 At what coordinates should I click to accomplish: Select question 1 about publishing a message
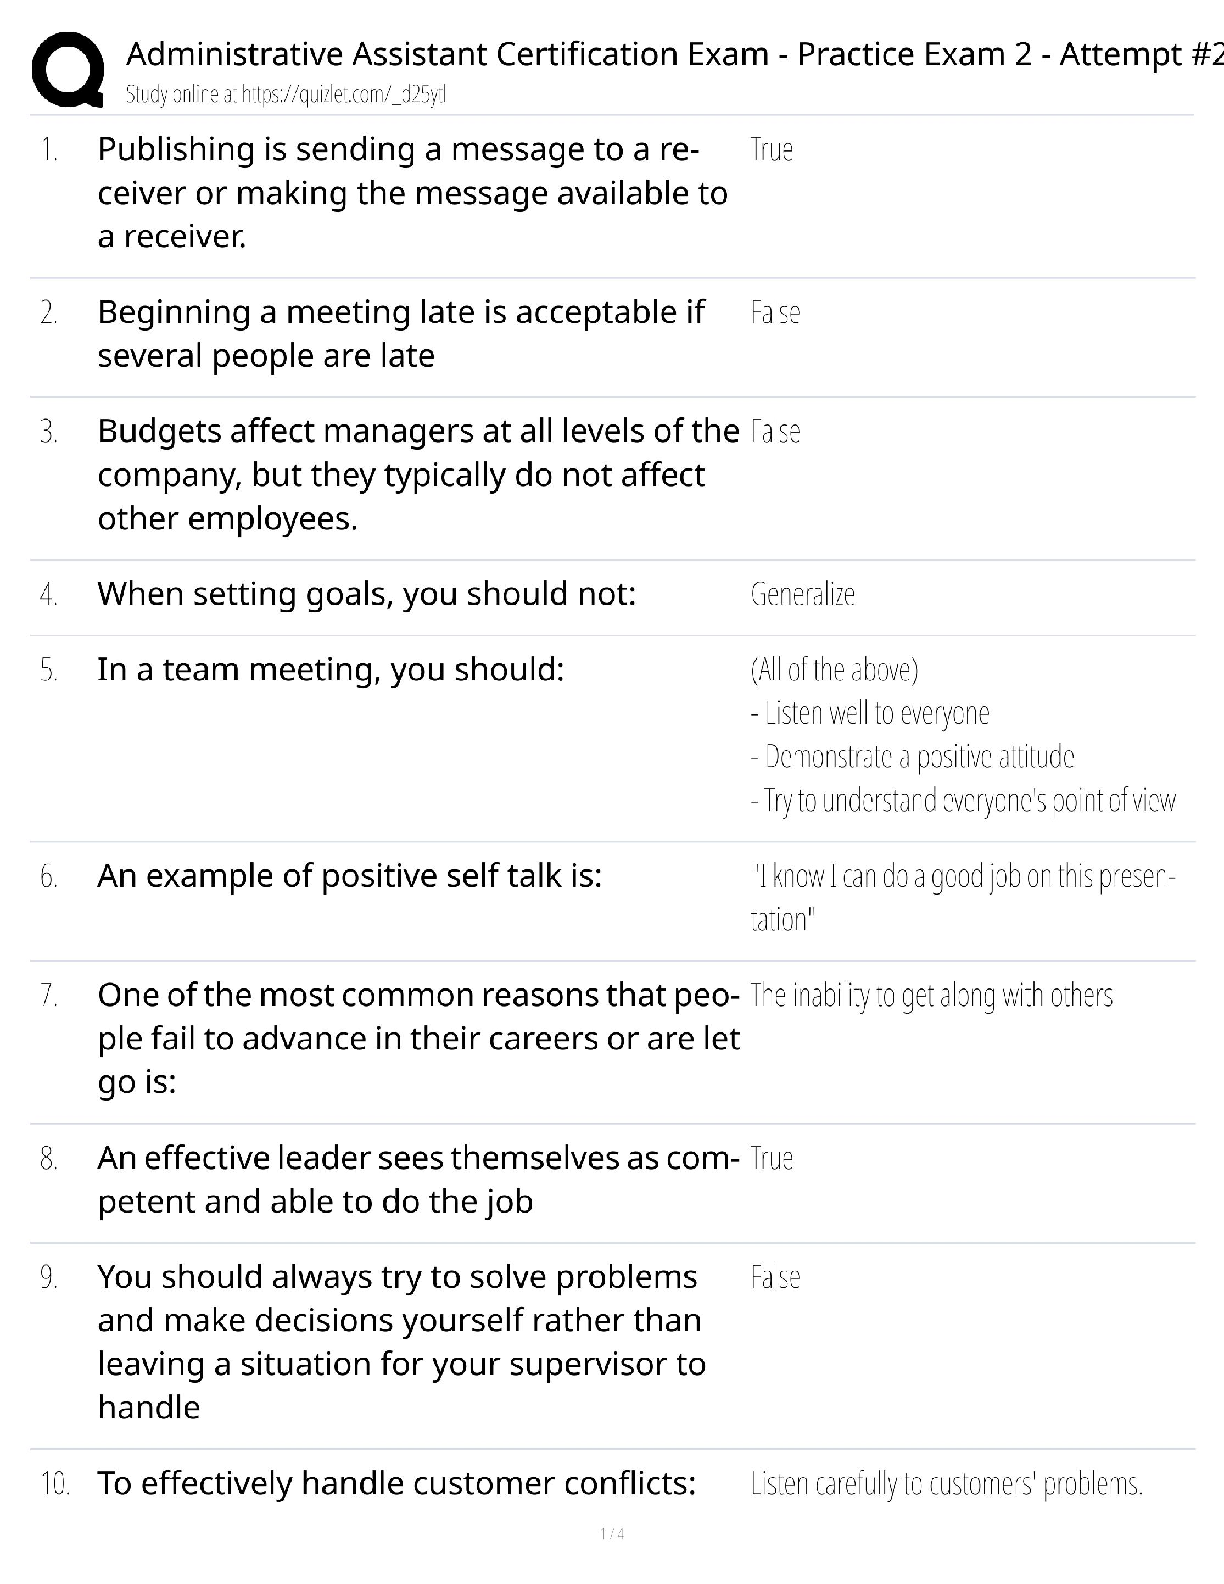coord(412,192)
